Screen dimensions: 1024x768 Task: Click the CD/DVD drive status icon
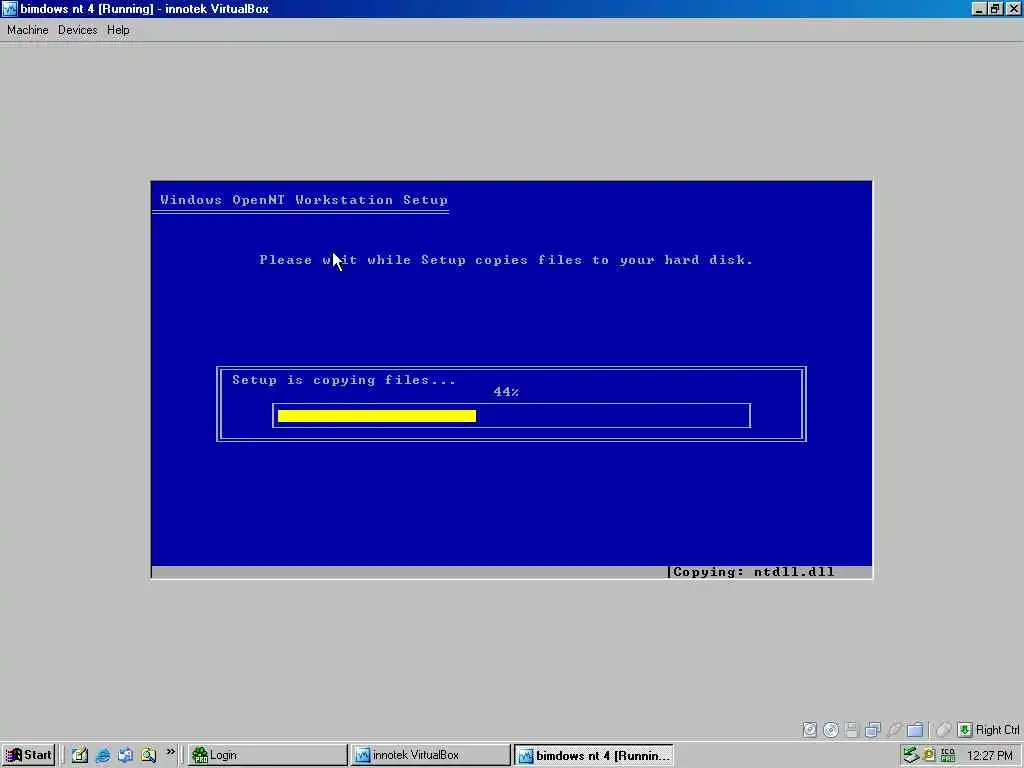pyautogui.click(x=831, y=729)
